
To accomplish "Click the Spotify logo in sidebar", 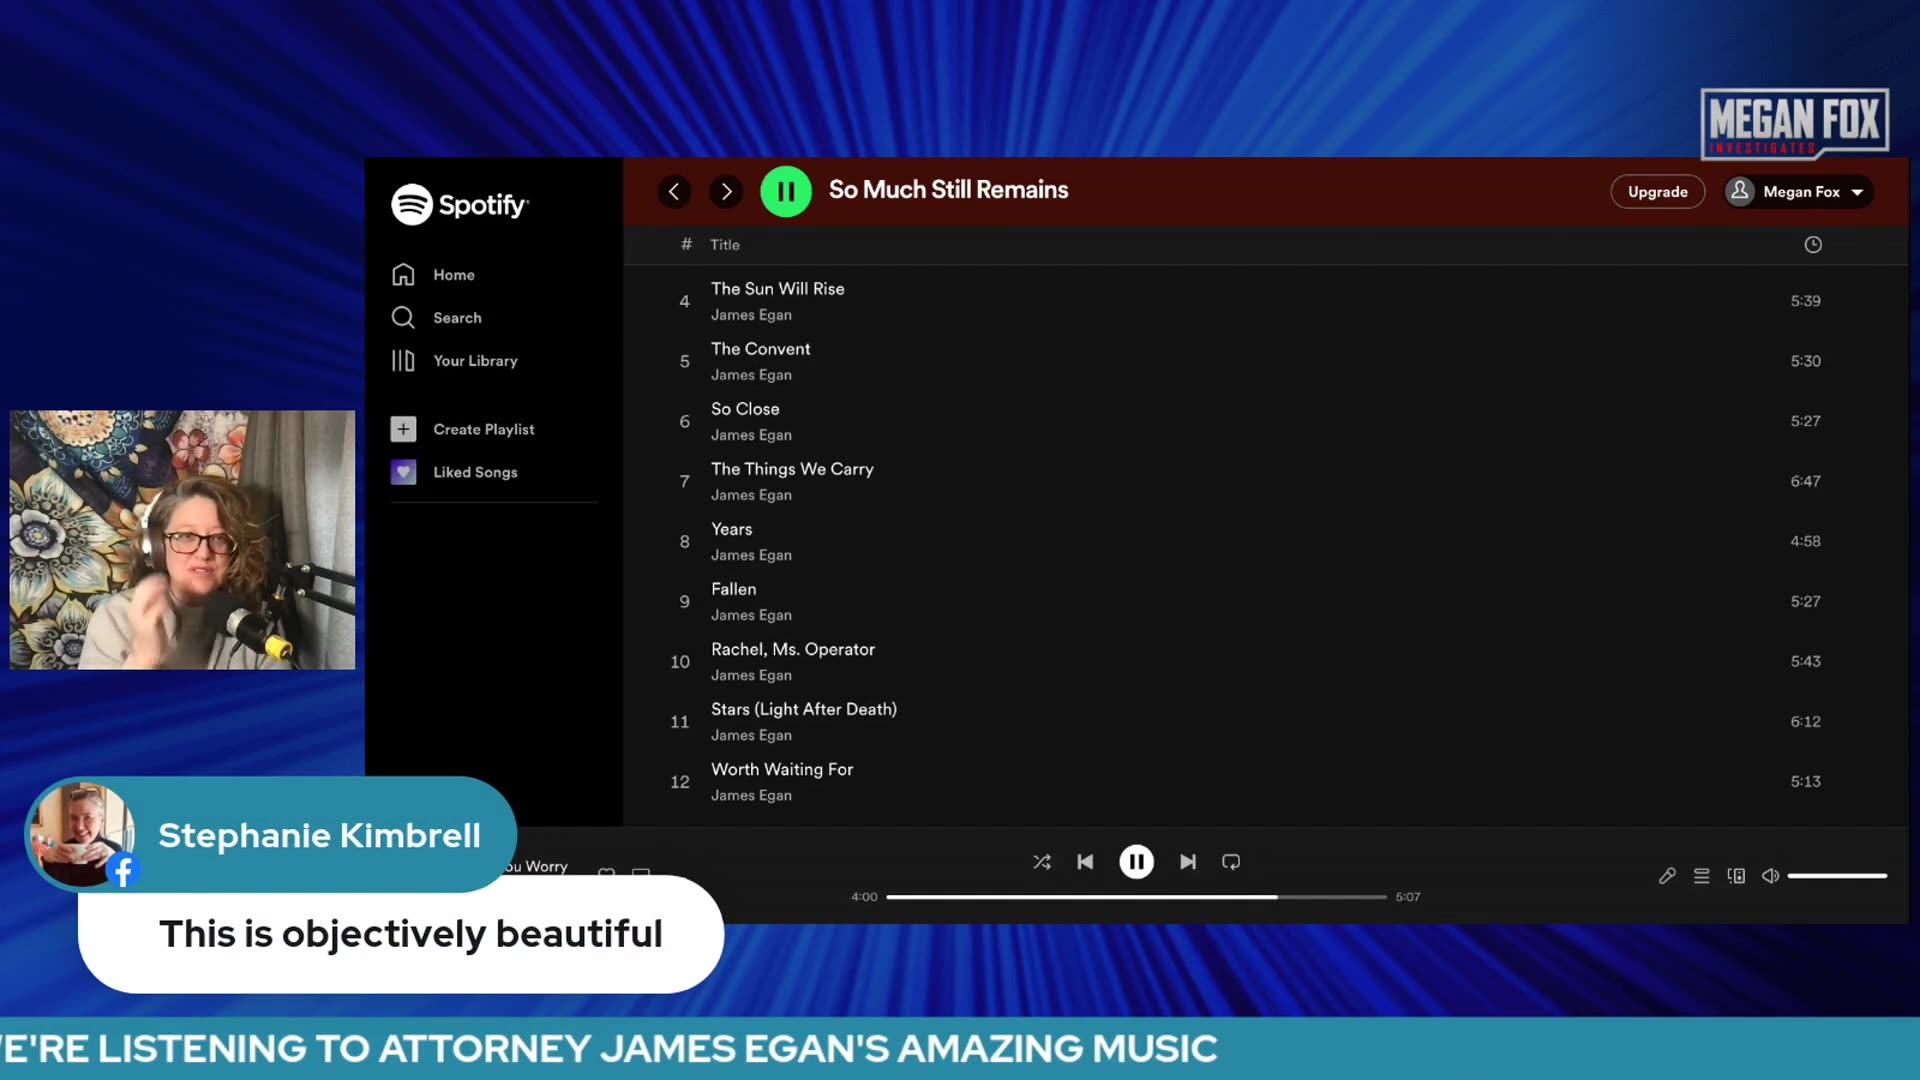I will click(x=459, y=204).
